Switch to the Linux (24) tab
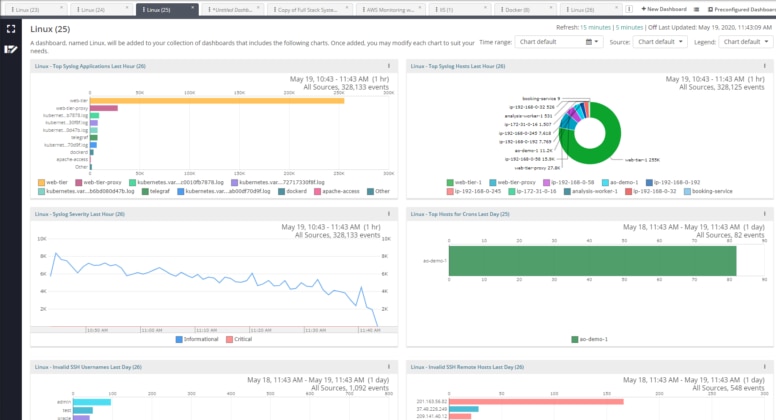Image resolution: width=776 pixels, height=420 pixels. [89, 8]
